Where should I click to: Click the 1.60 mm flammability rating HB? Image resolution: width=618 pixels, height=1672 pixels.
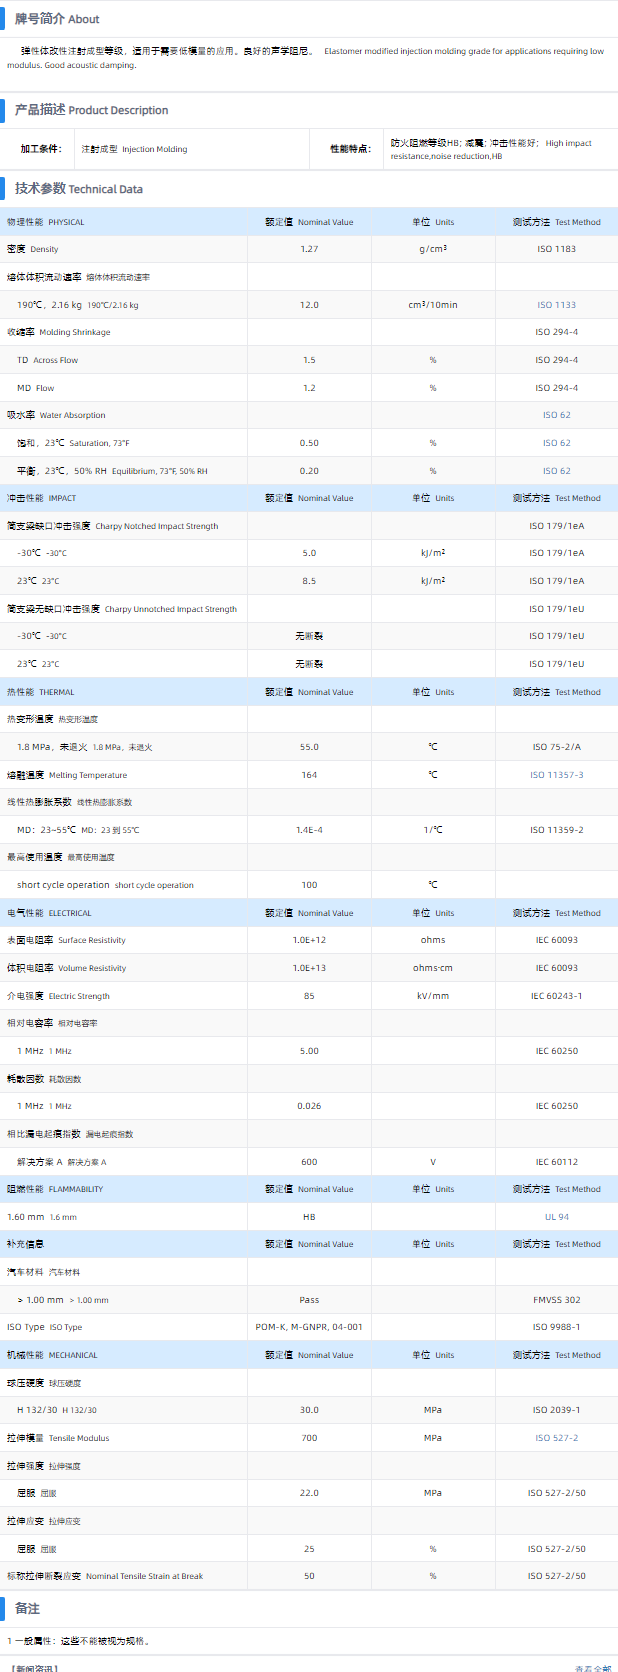point(309,1217)
